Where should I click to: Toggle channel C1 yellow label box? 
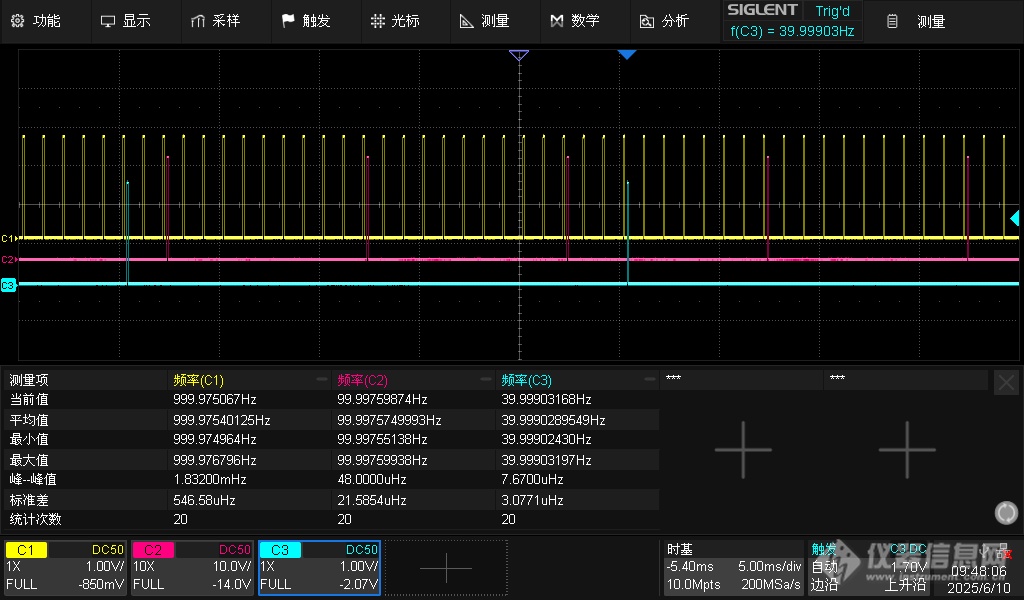click(x=26, y=549)
